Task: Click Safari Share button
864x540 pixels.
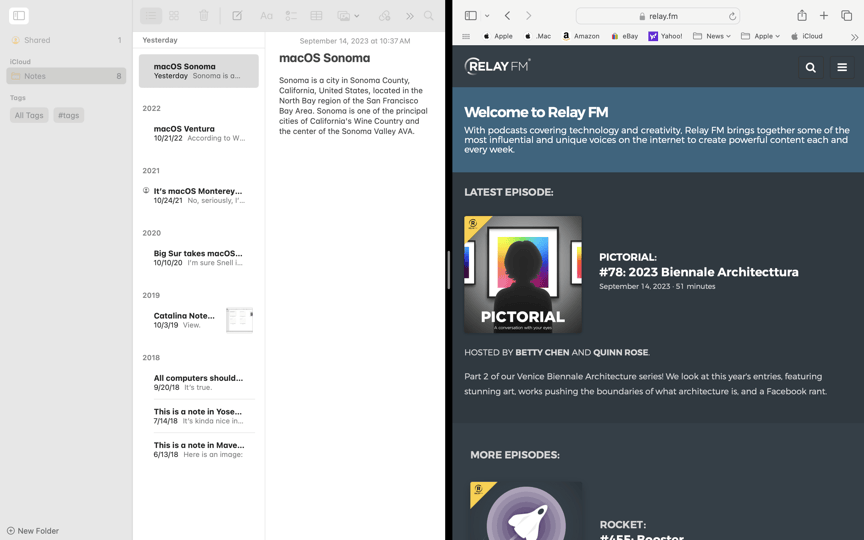Action: pyautogui.click(x=802, y=15)
